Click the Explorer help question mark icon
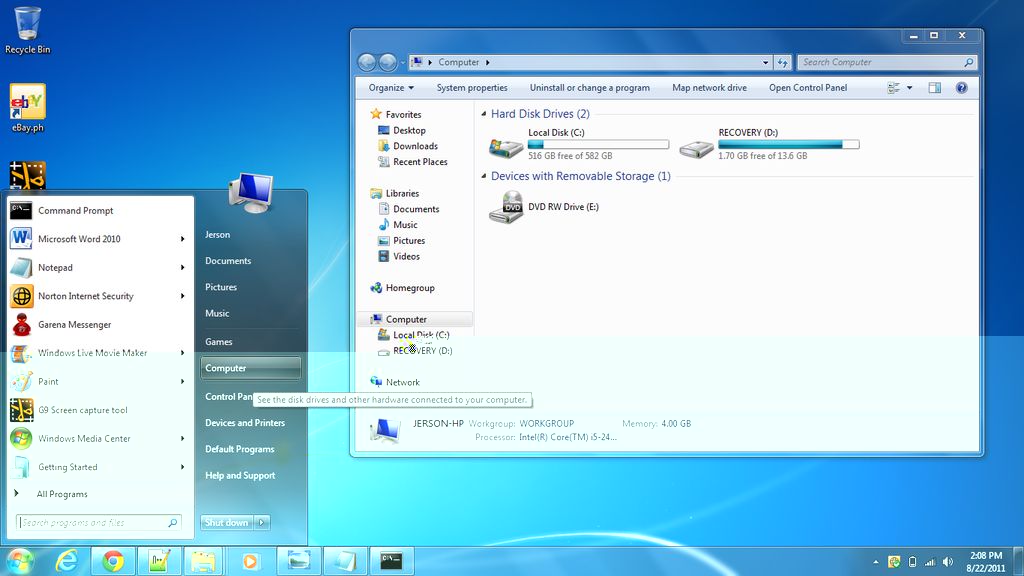This screenshot has height=576, width=1024. 961,88
